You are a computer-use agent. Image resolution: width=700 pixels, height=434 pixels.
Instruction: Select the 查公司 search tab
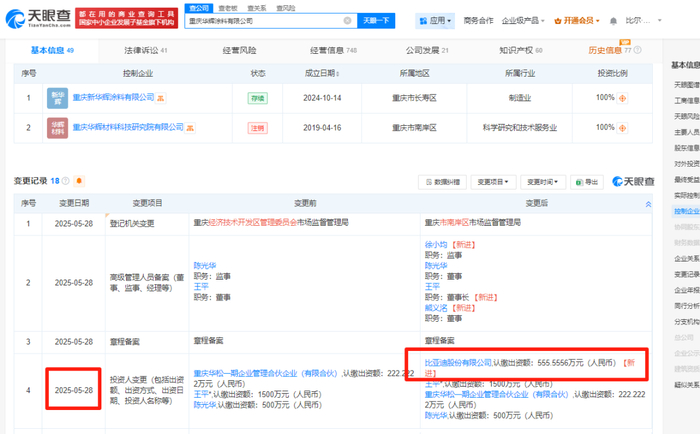tap(199, 8)
